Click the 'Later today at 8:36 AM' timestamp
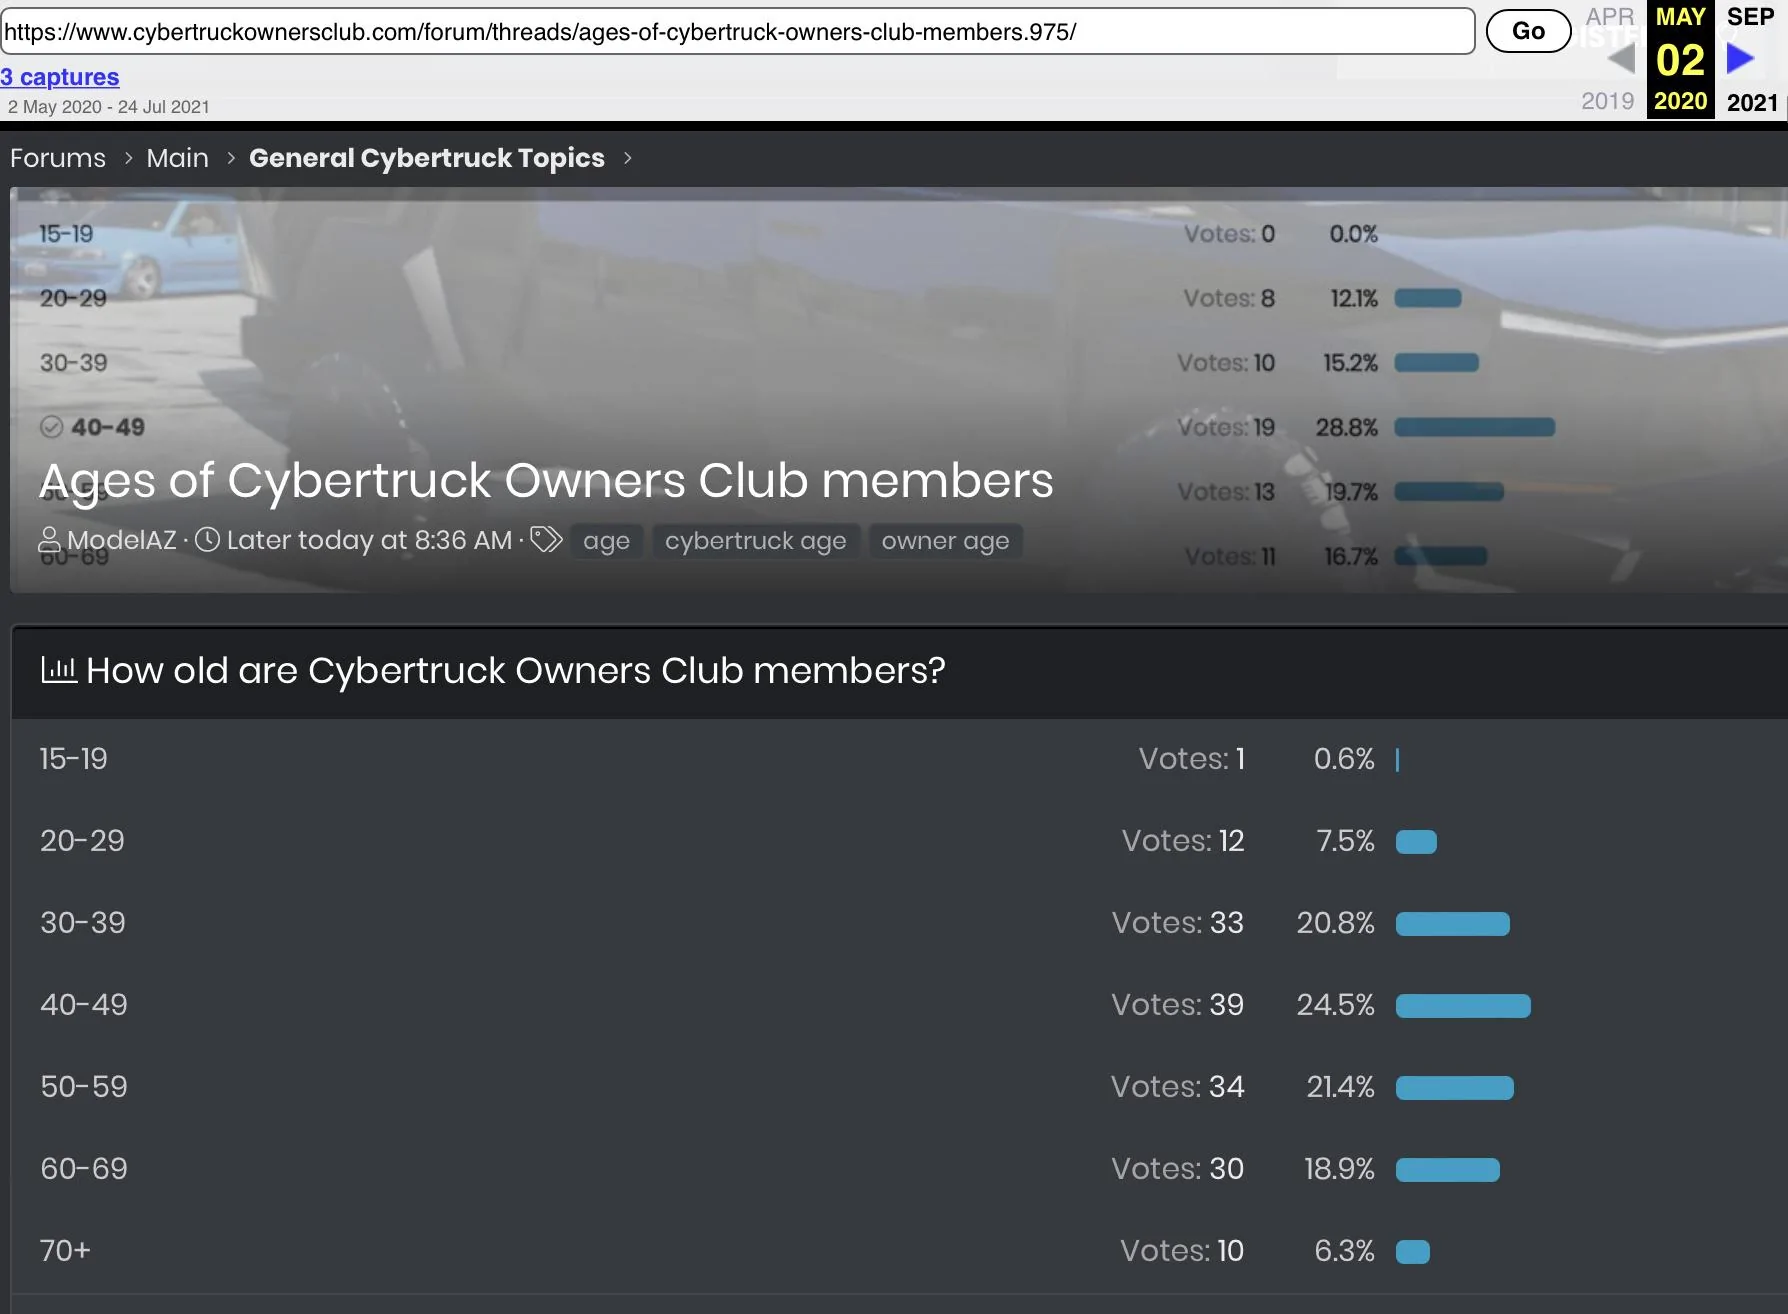This screenshot has height=1314, width=1788. [369, 540]
